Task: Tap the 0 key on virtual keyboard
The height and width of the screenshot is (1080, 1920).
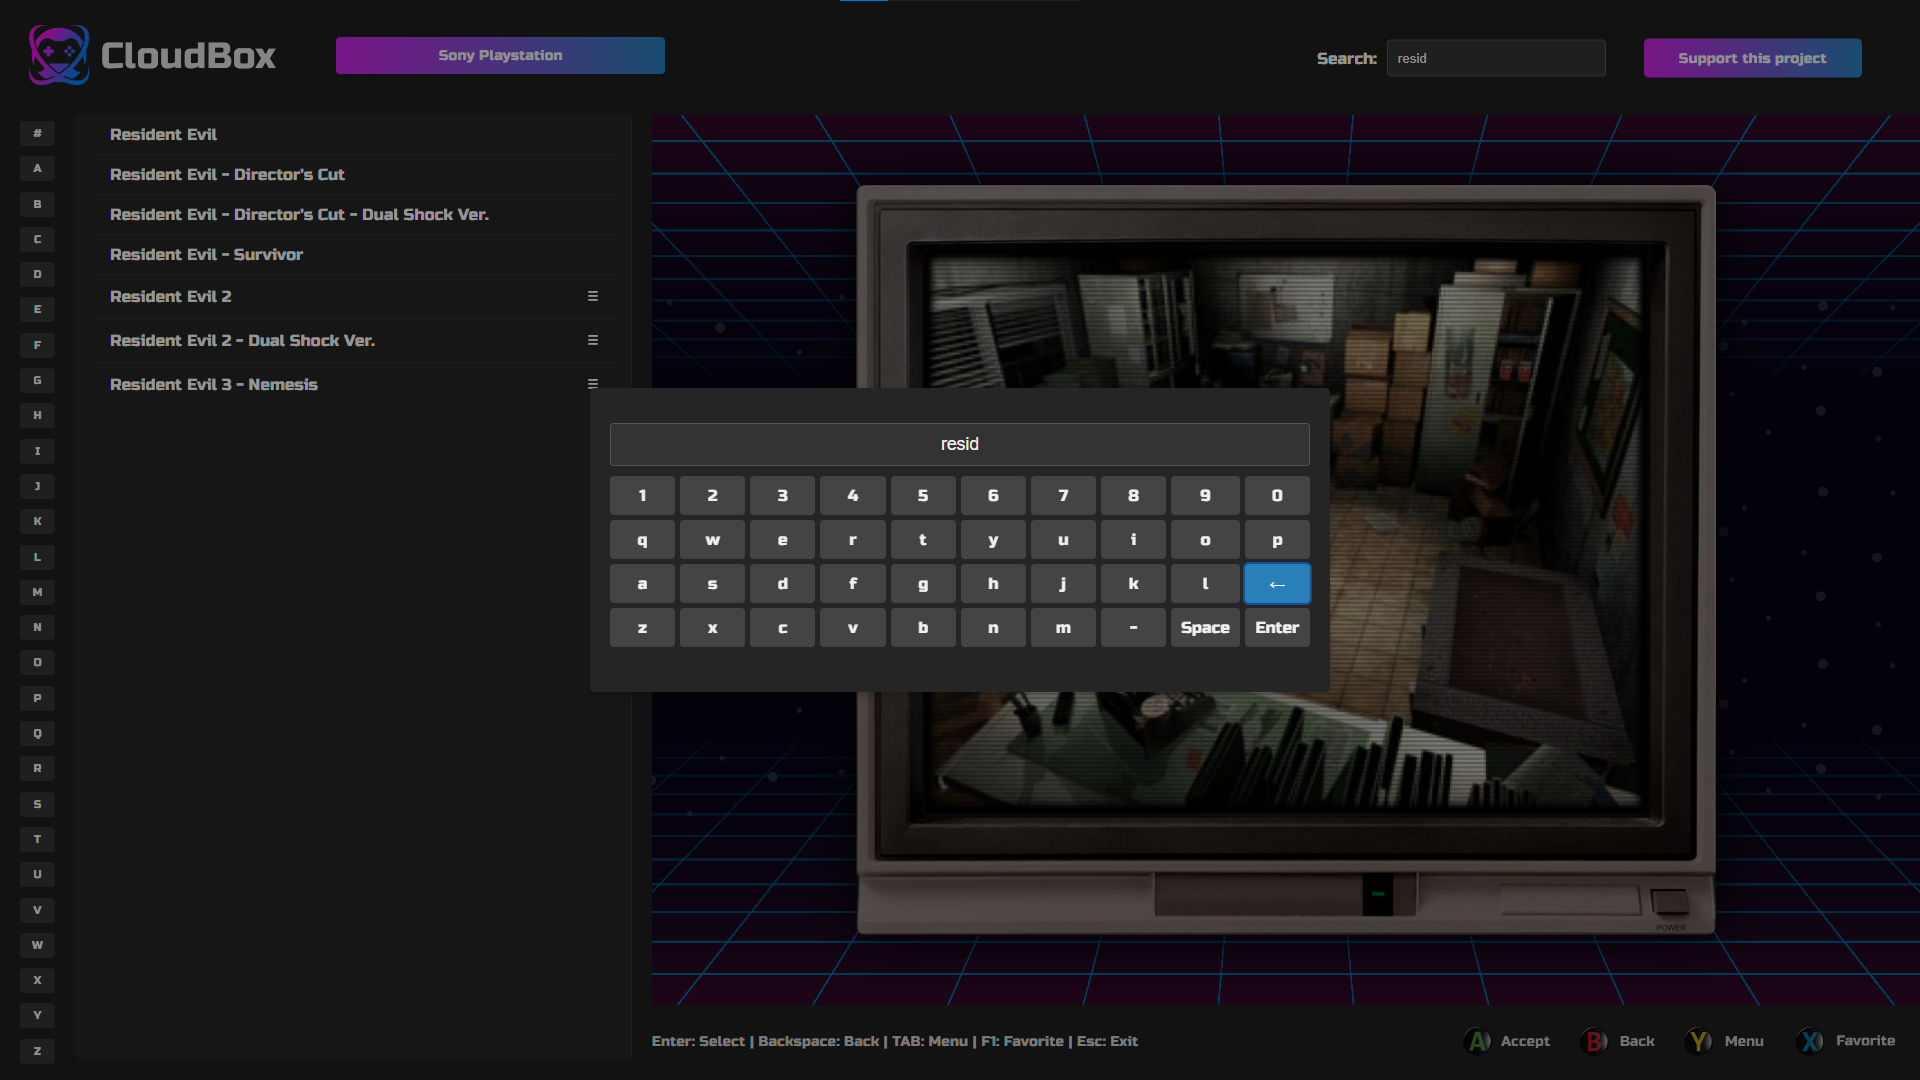Action: tap(1277, 496)
